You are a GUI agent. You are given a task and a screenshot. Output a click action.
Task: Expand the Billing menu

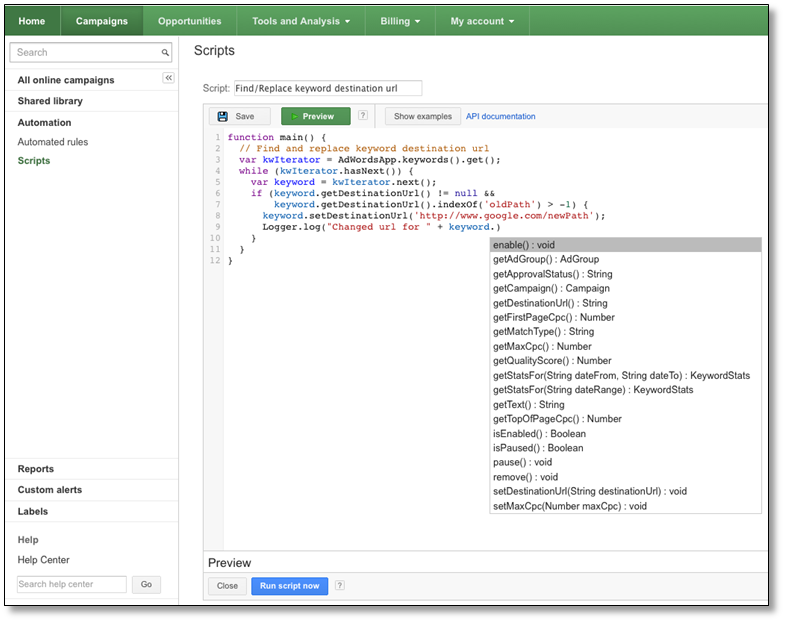tap(401, 21)
